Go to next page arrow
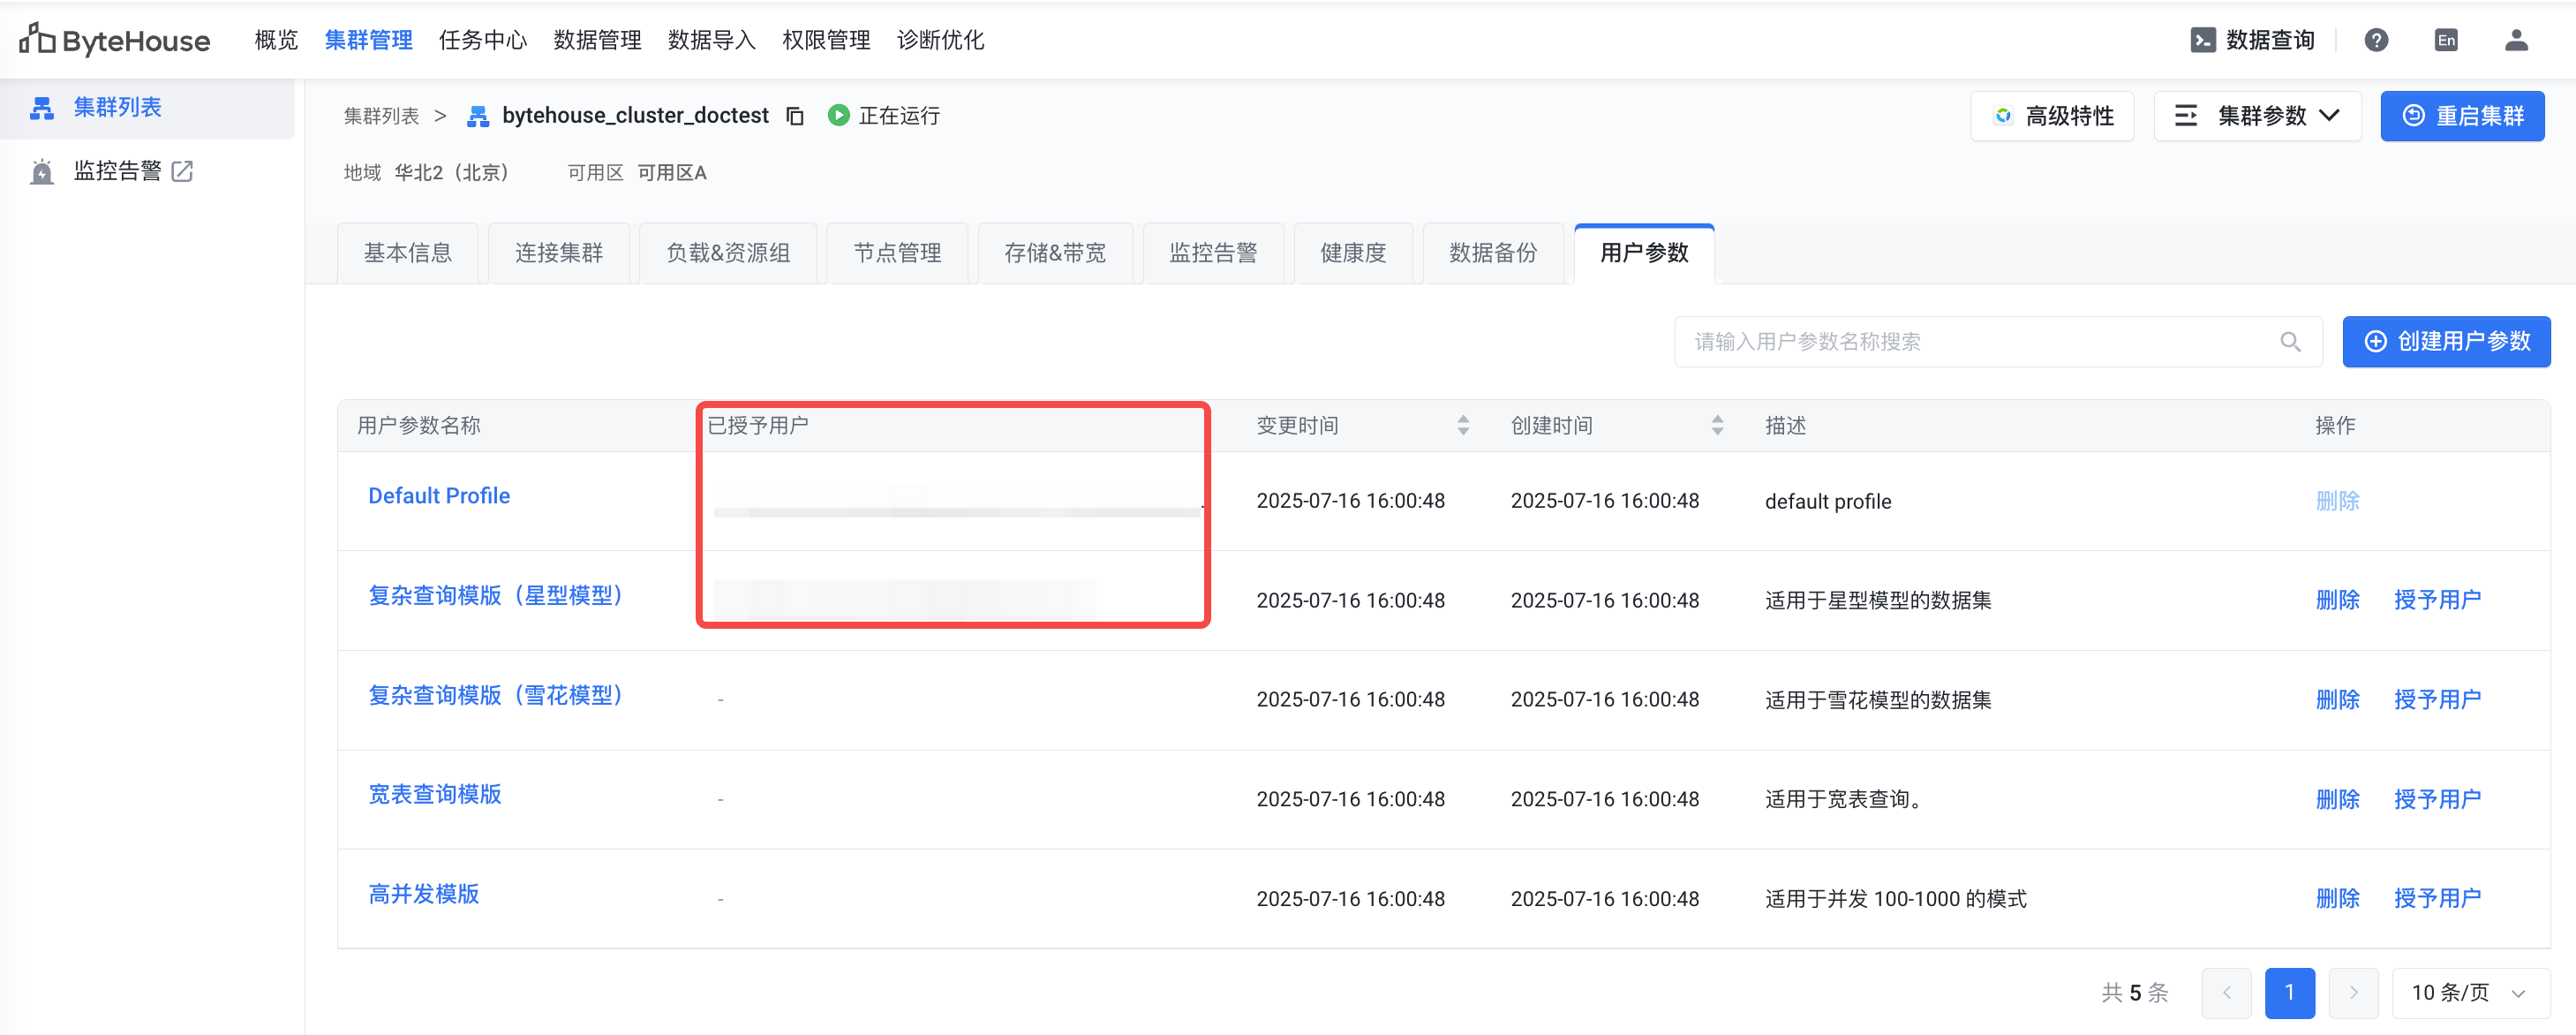The image size is (2576, 1035). (2353, 993)
